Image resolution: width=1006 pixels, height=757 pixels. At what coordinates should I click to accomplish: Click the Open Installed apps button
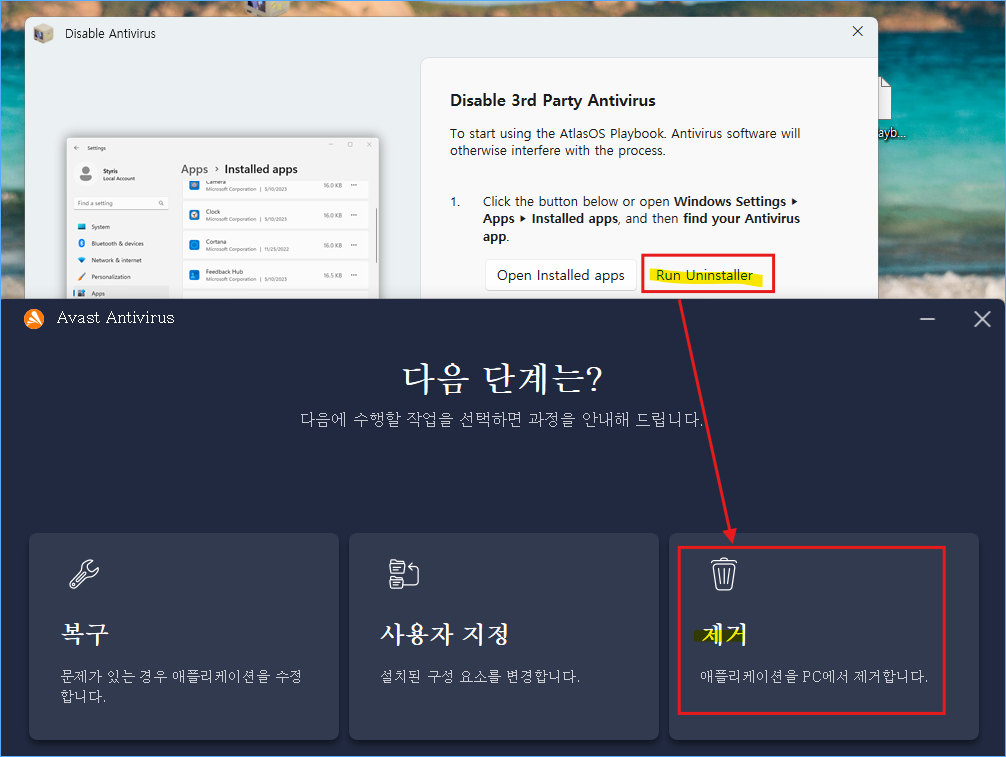[560, 275]
